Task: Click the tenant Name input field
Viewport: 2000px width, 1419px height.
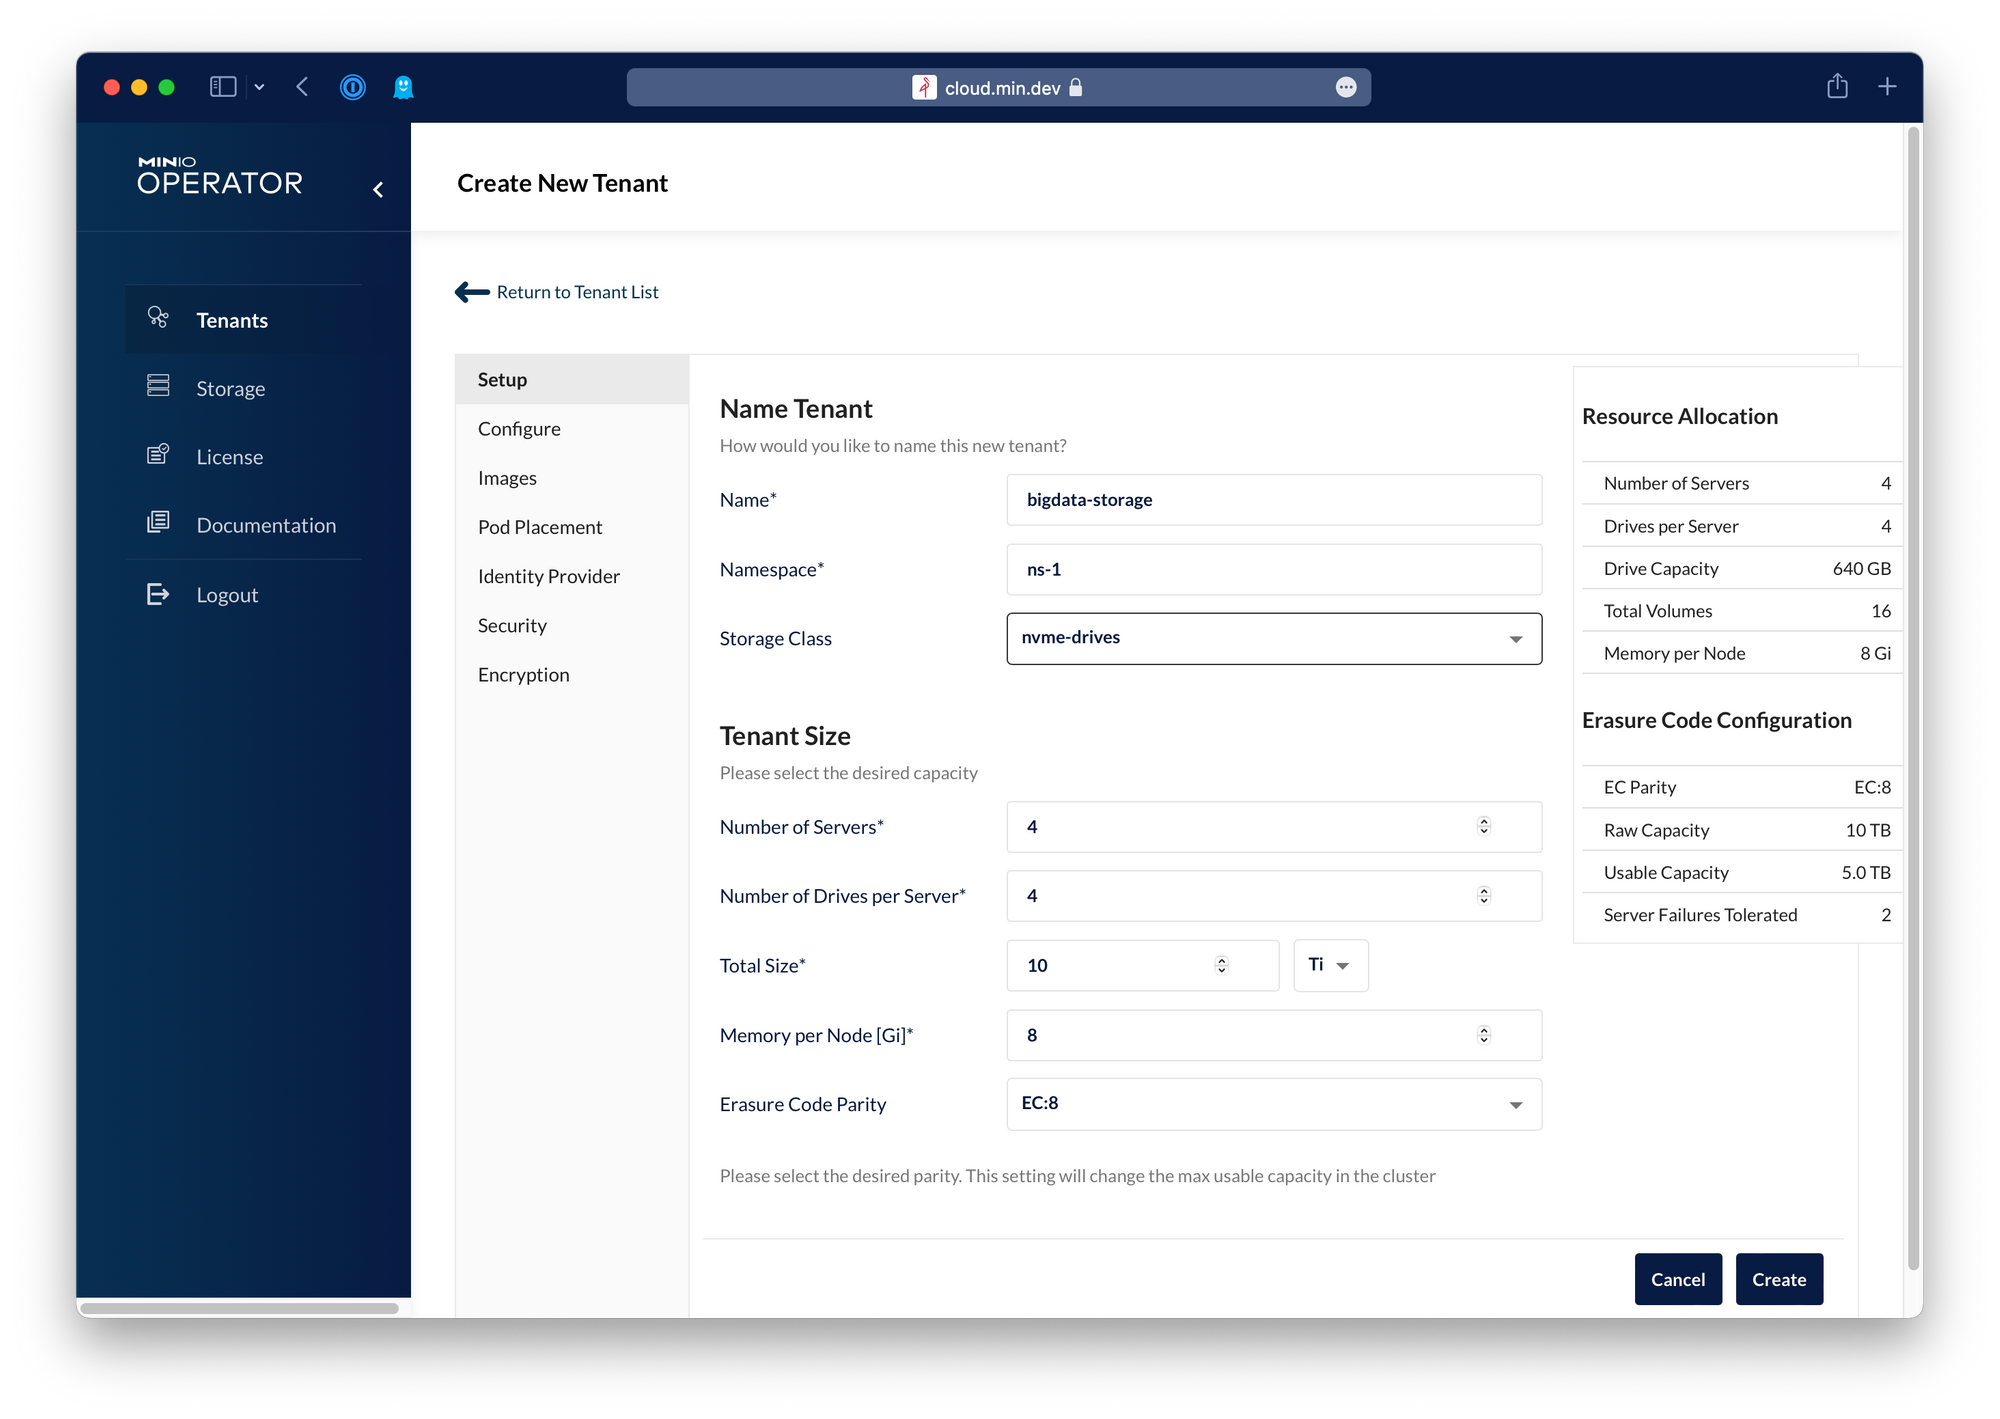Action: pos(1273,500)
